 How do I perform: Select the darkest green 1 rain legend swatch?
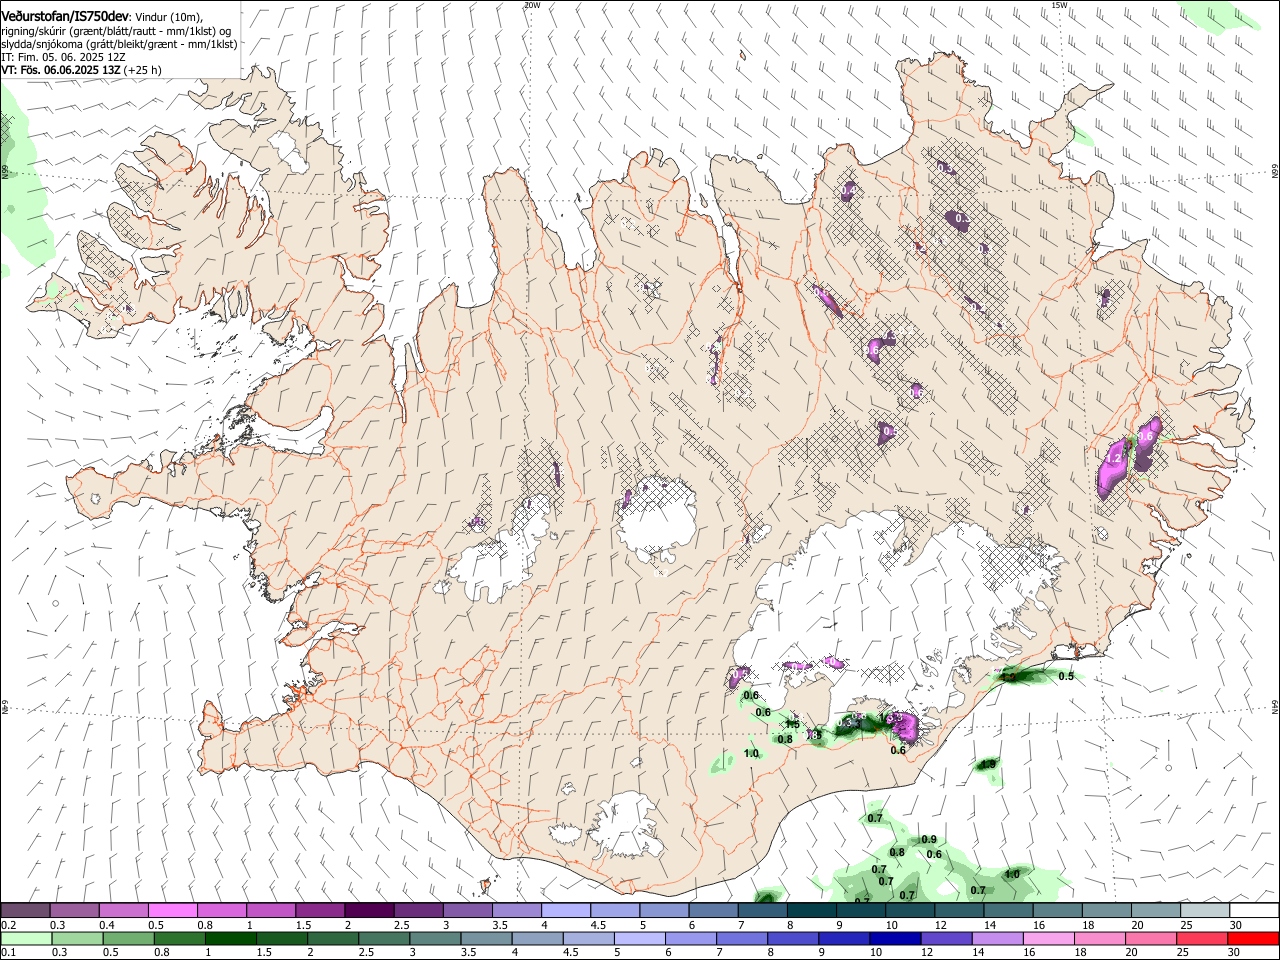coord(229,938)
